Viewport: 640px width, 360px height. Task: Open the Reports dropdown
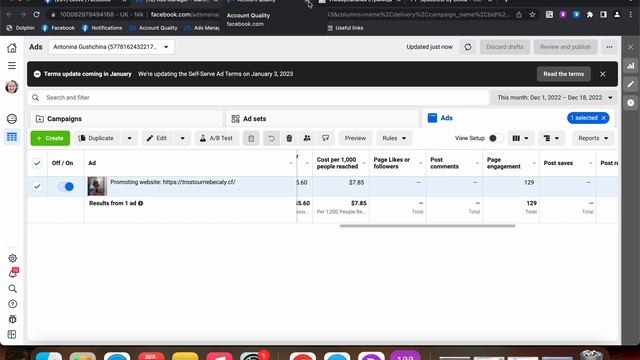[593, 138]
